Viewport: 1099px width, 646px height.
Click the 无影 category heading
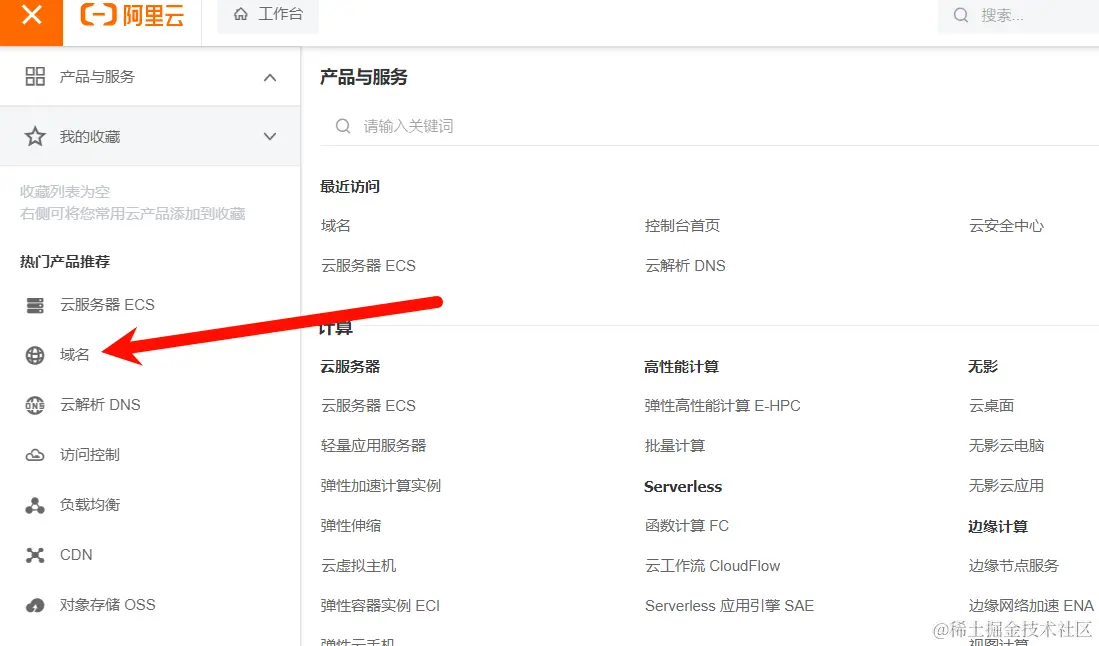pos(983,366)
